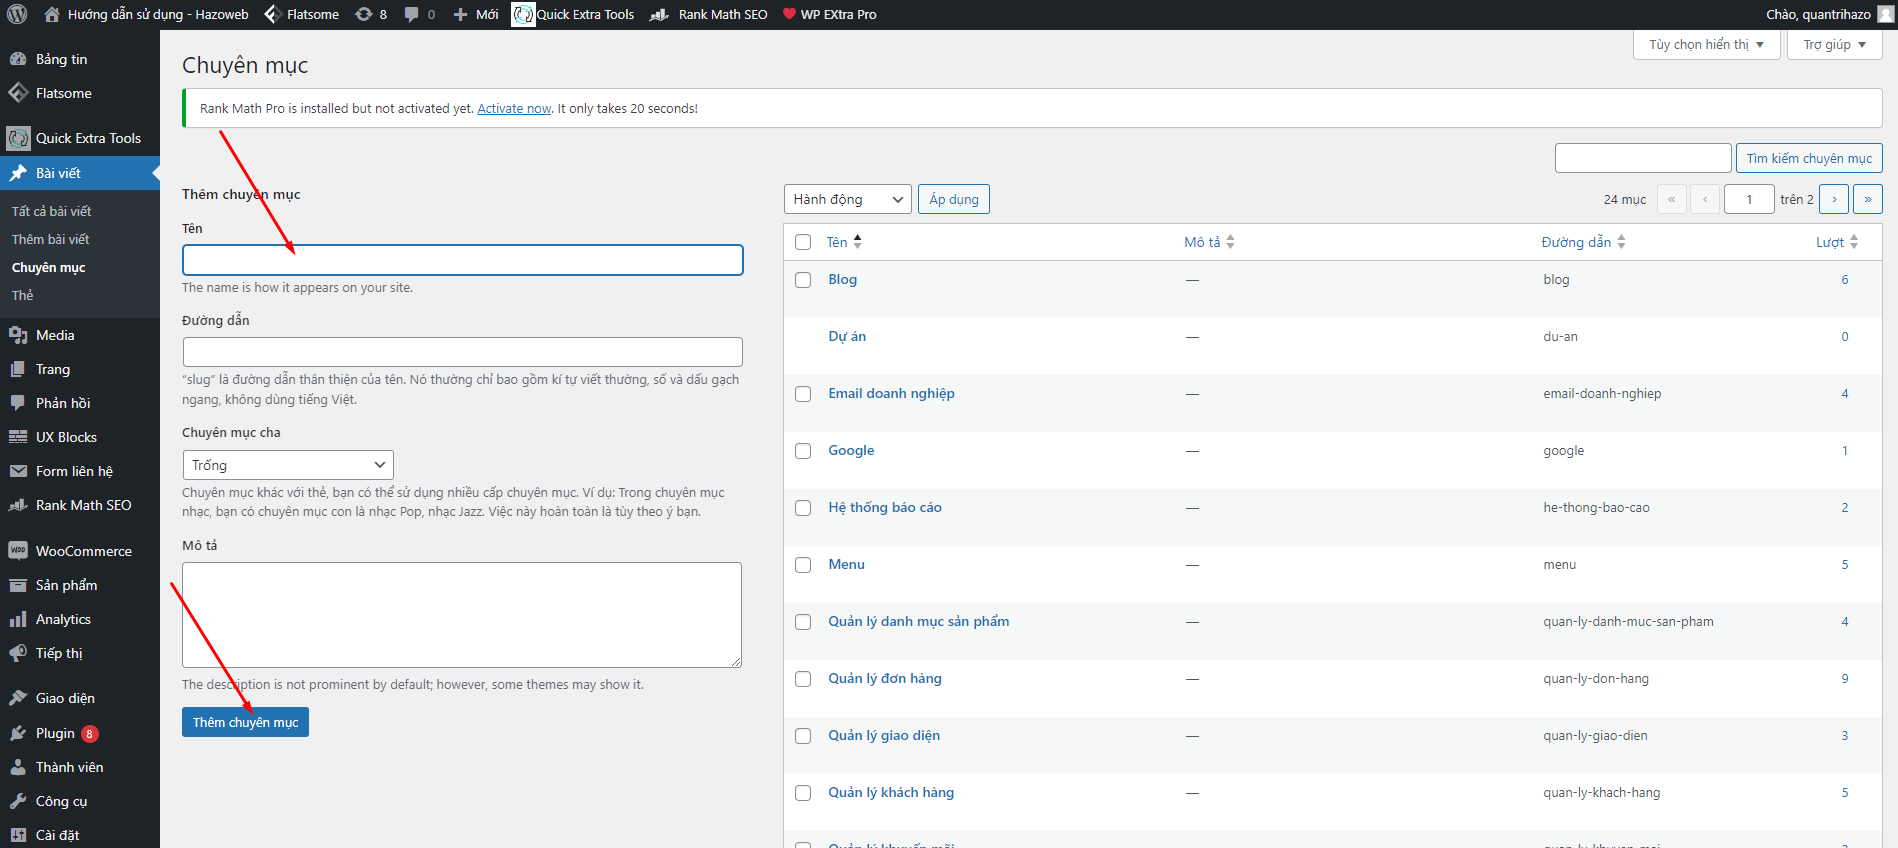This screenshot has height=848, width=1898.
Task: Open Analytics bar chart icon in sidebar
Action: point(18,619)
